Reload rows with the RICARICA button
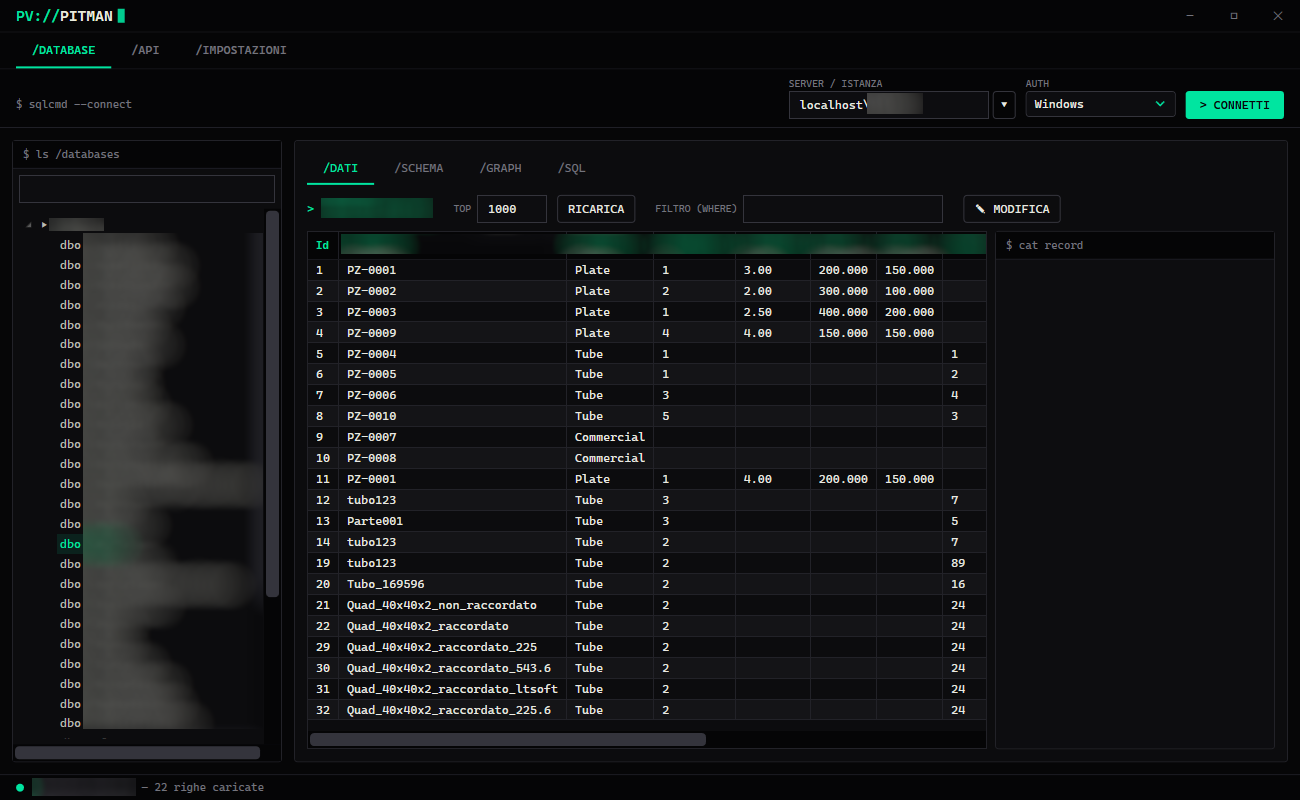This screenshot has width=1300, height=800. 596,209
